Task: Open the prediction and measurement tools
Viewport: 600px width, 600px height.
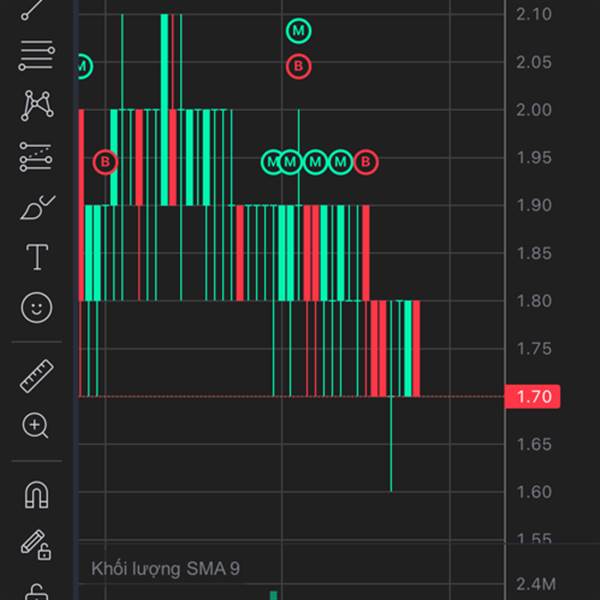Action: point(36,157)
